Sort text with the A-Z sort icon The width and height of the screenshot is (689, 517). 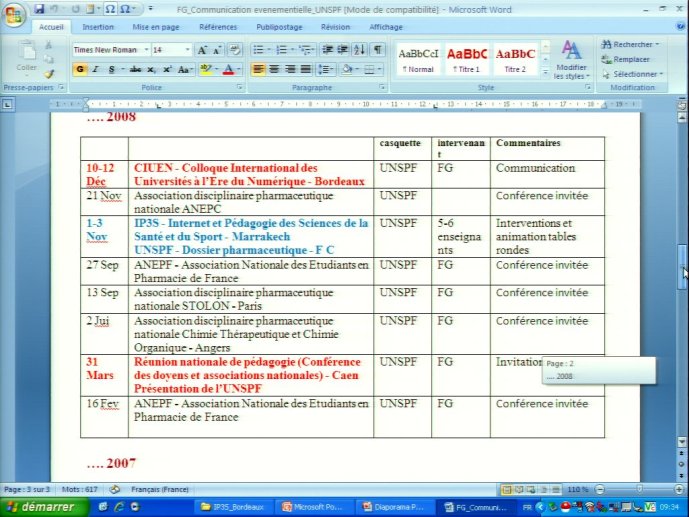[359, 50]
